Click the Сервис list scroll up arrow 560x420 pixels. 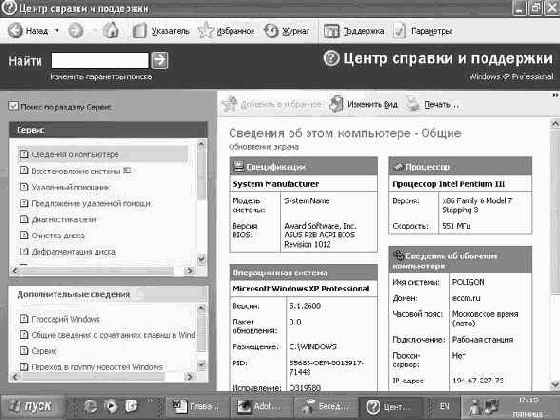pyautogui.click(x=201, y=144)
